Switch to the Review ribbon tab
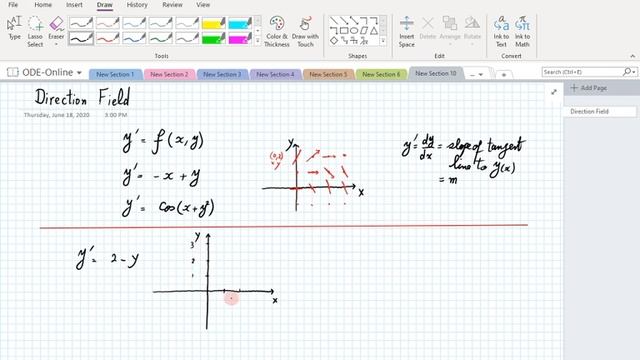The width and height of the screenshot is (640, 360). 172,5
